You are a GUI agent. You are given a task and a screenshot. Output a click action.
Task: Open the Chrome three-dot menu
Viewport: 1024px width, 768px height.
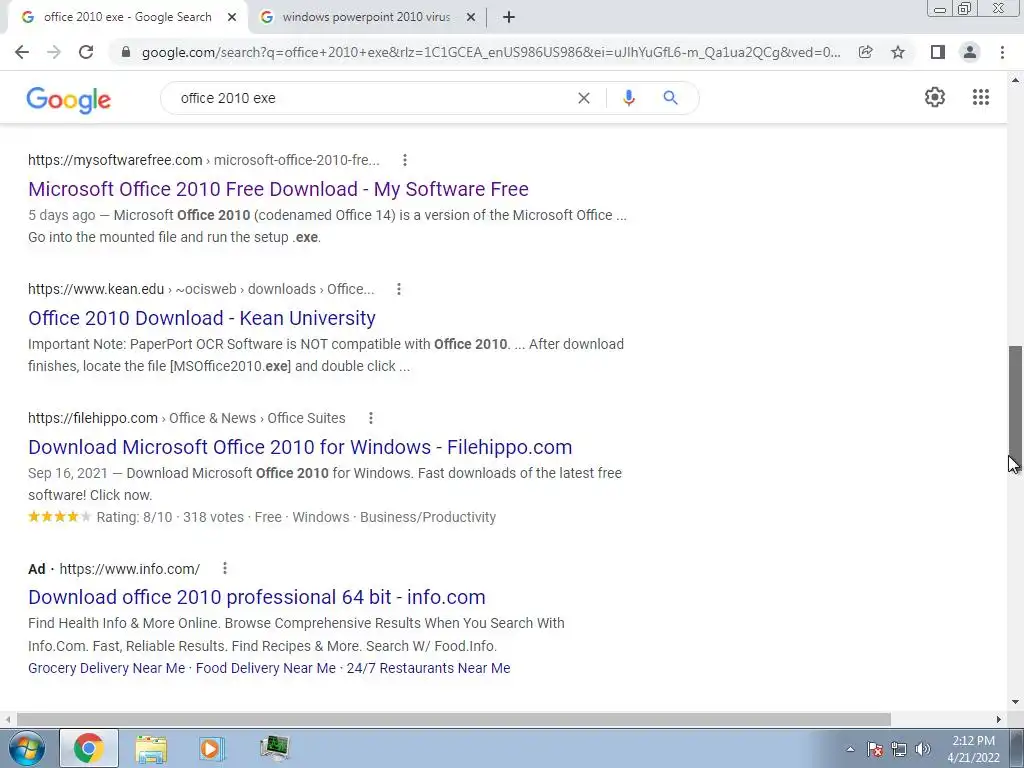point(1002,52)
